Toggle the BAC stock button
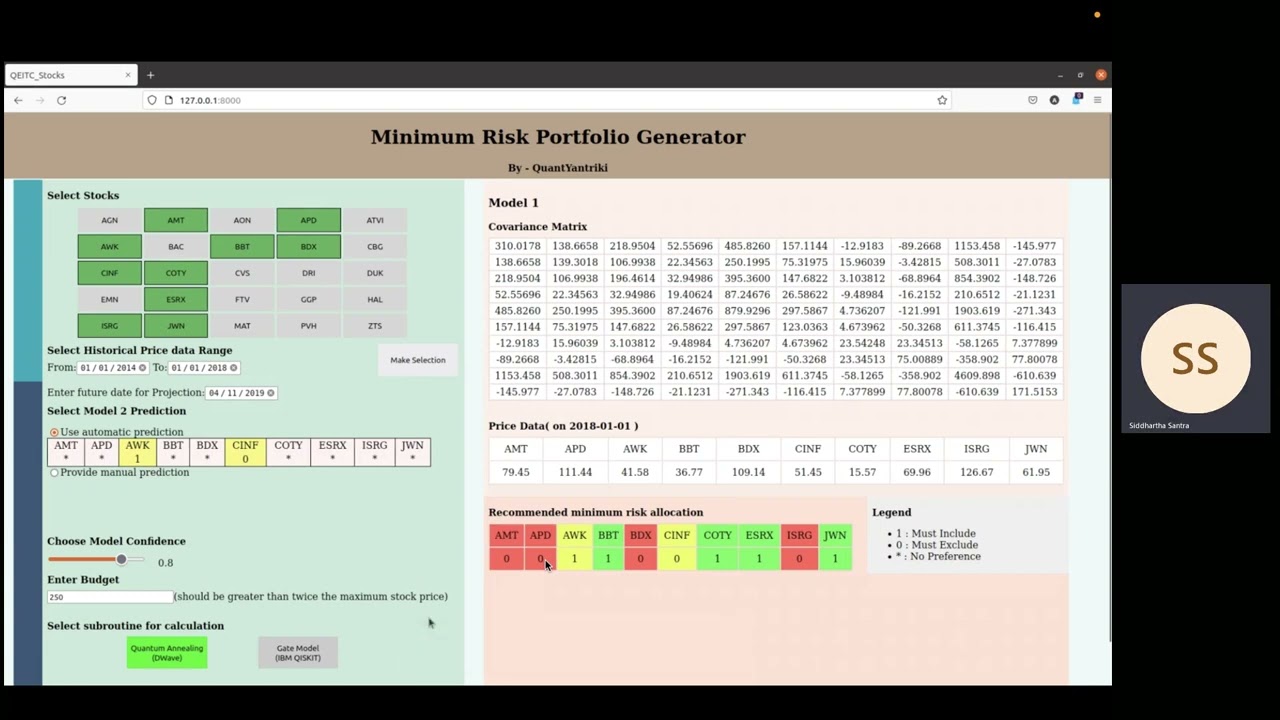 click(x=176, y=246)
